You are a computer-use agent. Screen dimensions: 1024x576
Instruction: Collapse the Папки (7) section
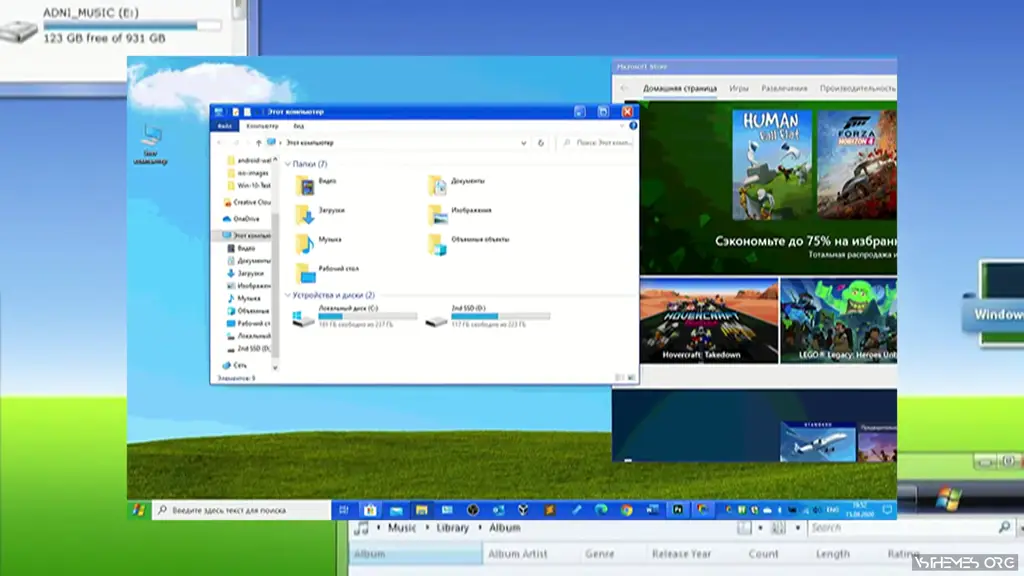point(290,164)
